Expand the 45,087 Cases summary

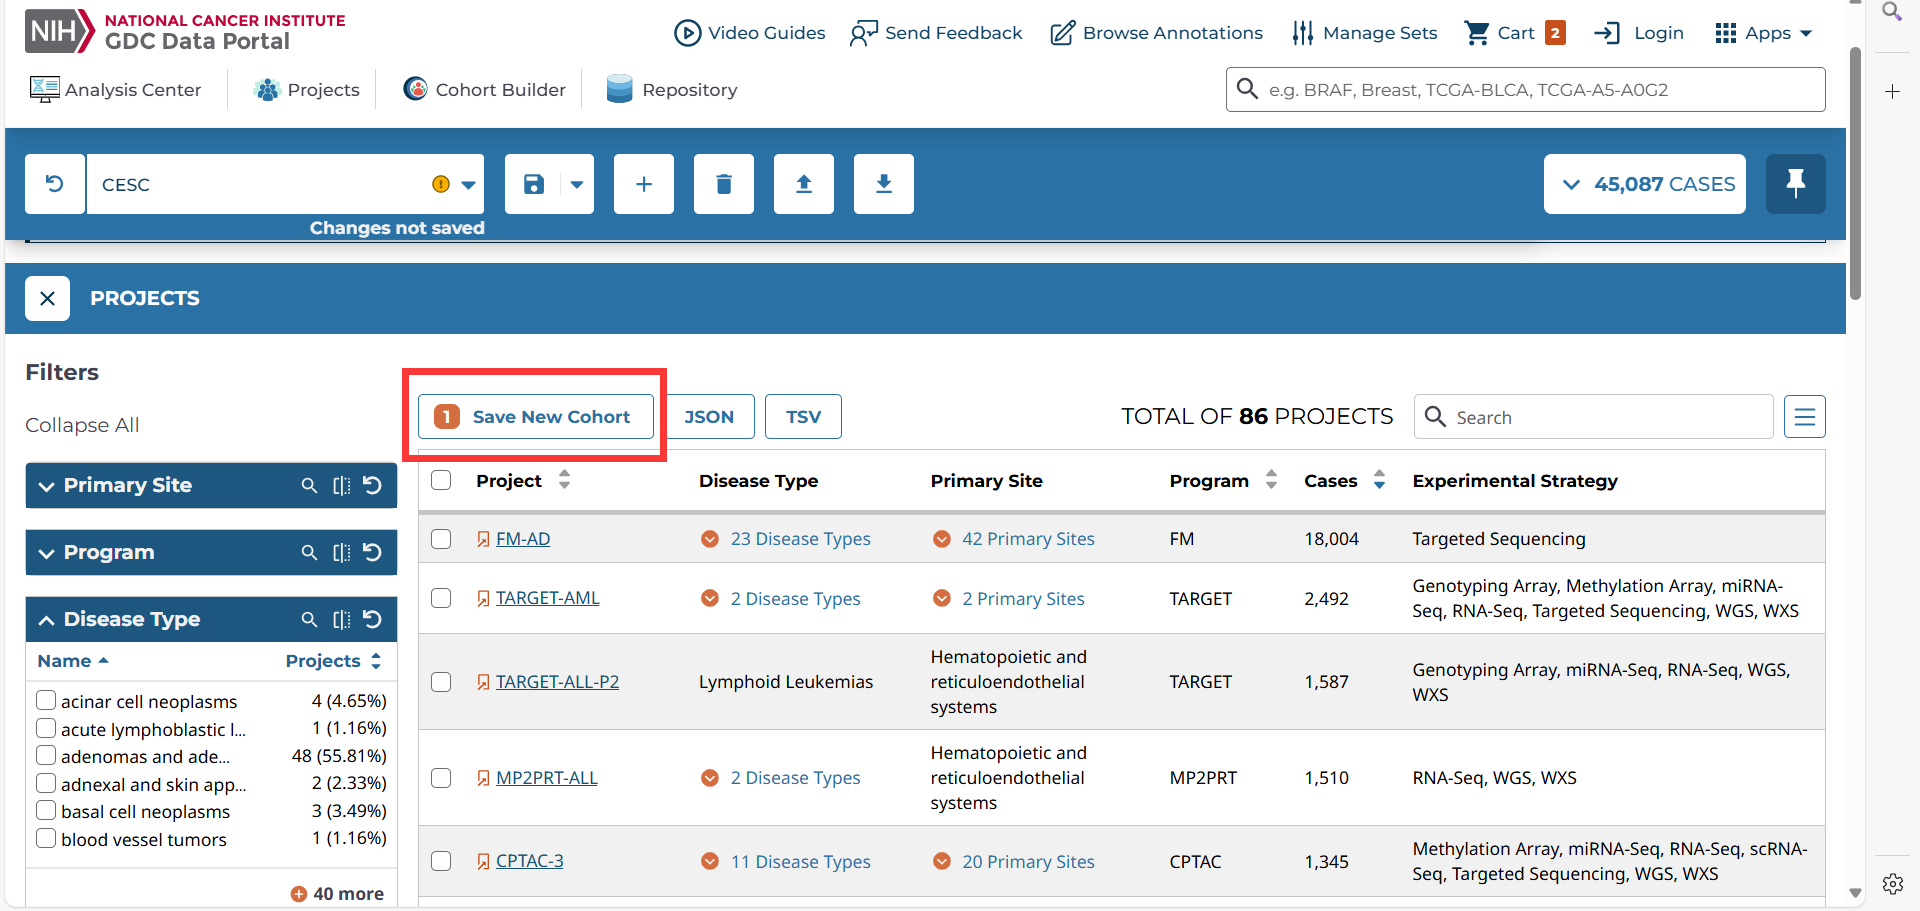[x=1645, y=184]
